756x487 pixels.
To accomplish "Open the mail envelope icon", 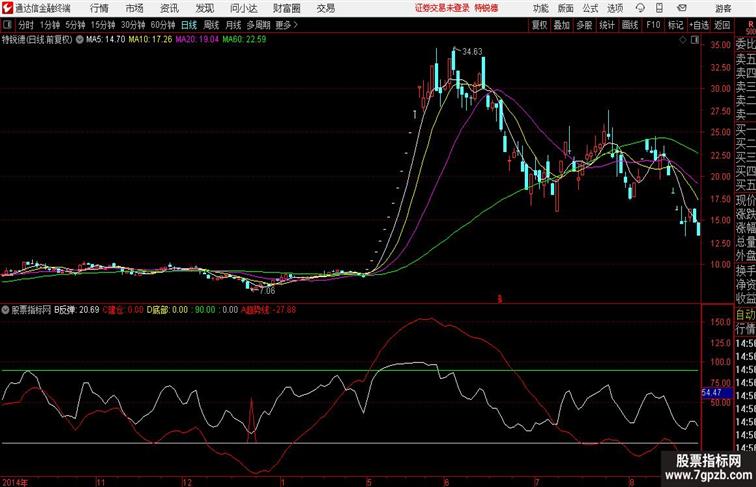I will point(682,8).
